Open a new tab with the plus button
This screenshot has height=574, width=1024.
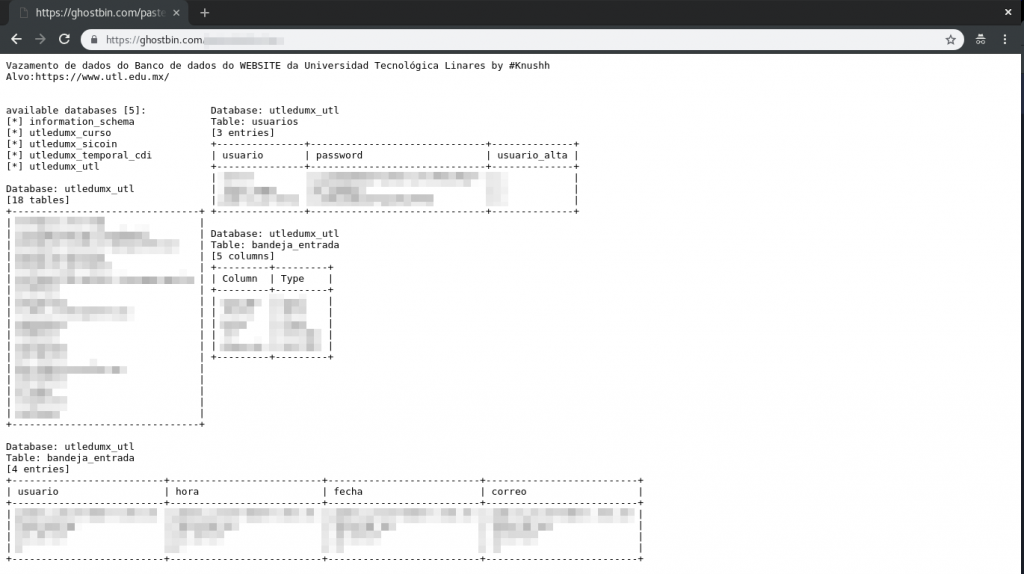click(204, 12)
